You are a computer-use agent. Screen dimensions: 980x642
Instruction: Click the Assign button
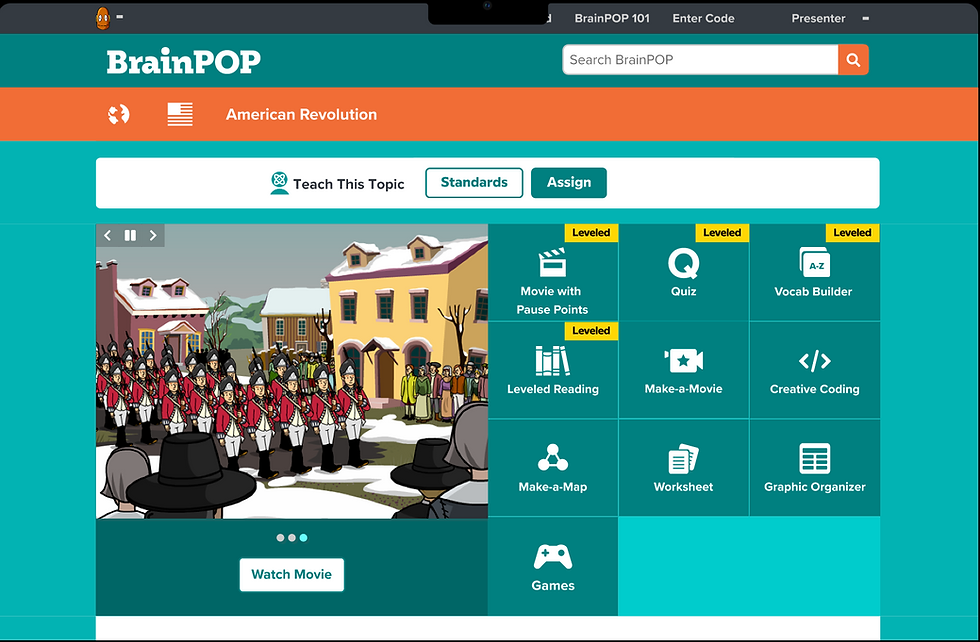(x=569, y=183)
